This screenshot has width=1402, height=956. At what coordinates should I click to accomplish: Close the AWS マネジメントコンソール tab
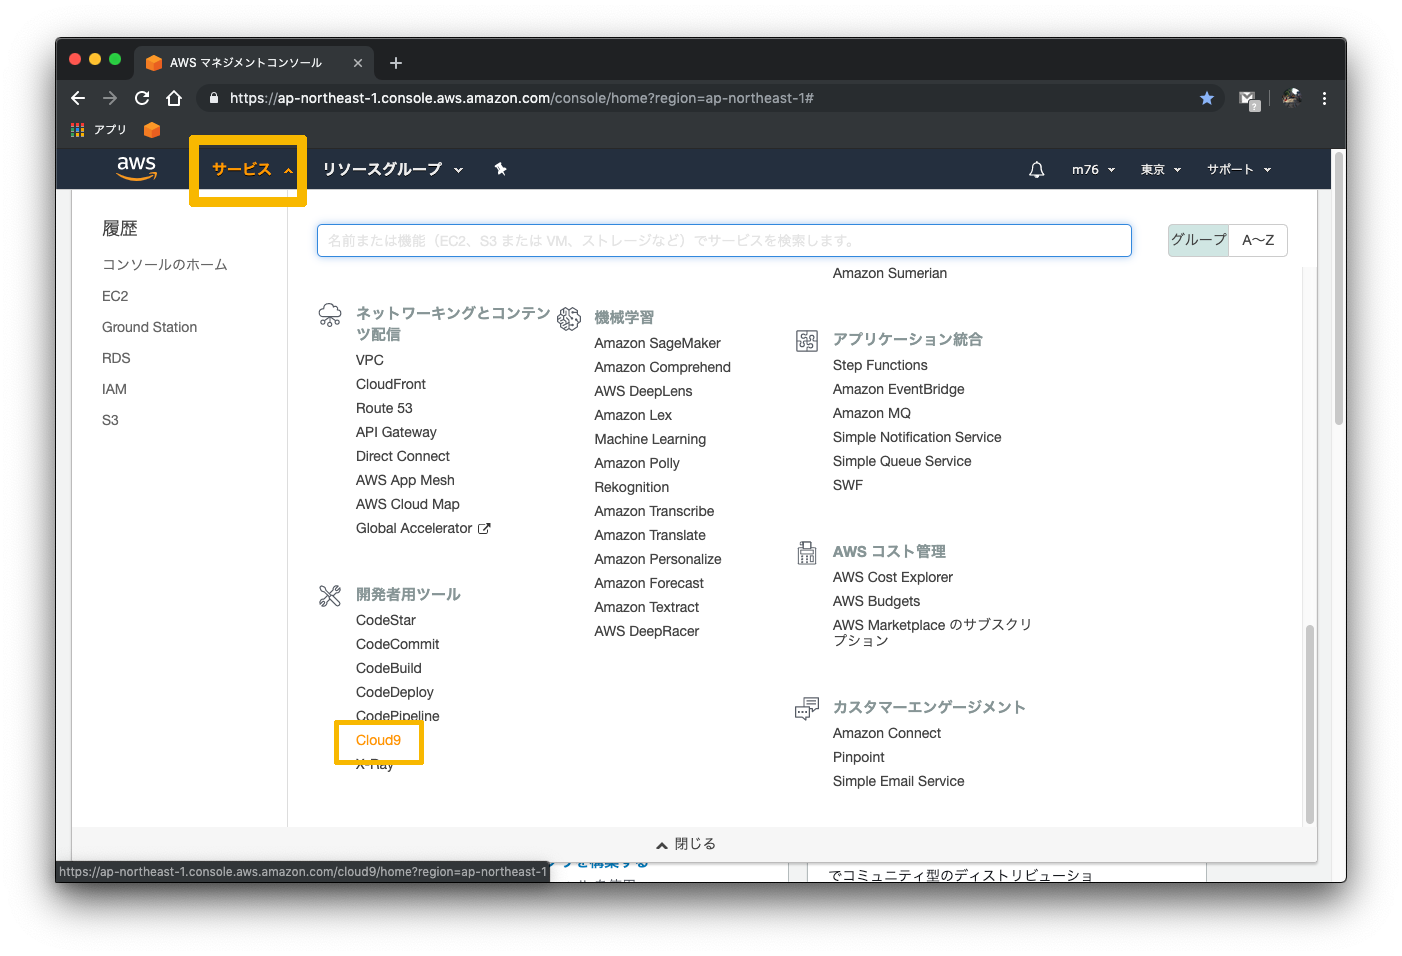358,63
